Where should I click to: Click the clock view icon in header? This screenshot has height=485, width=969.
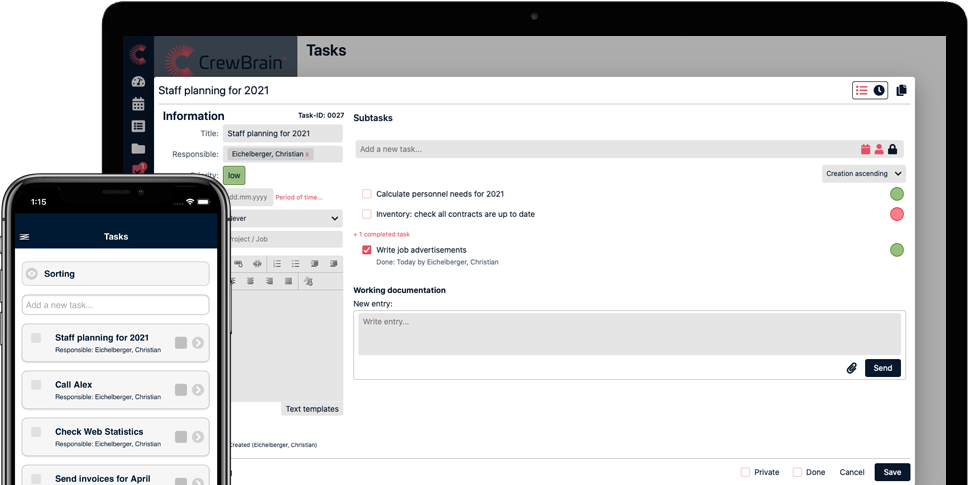pos(879,90)
